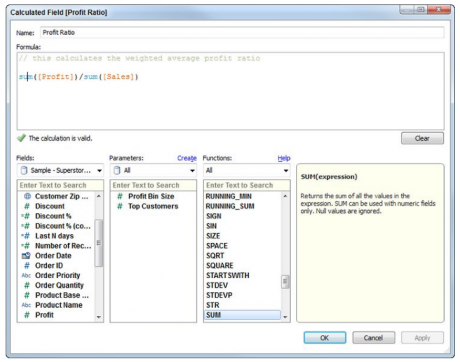Image resolution: width=460 pixels, height=362 pixels.
Task: Click the globe icon beside Customer Zip
Action: (x=27, y=196)
